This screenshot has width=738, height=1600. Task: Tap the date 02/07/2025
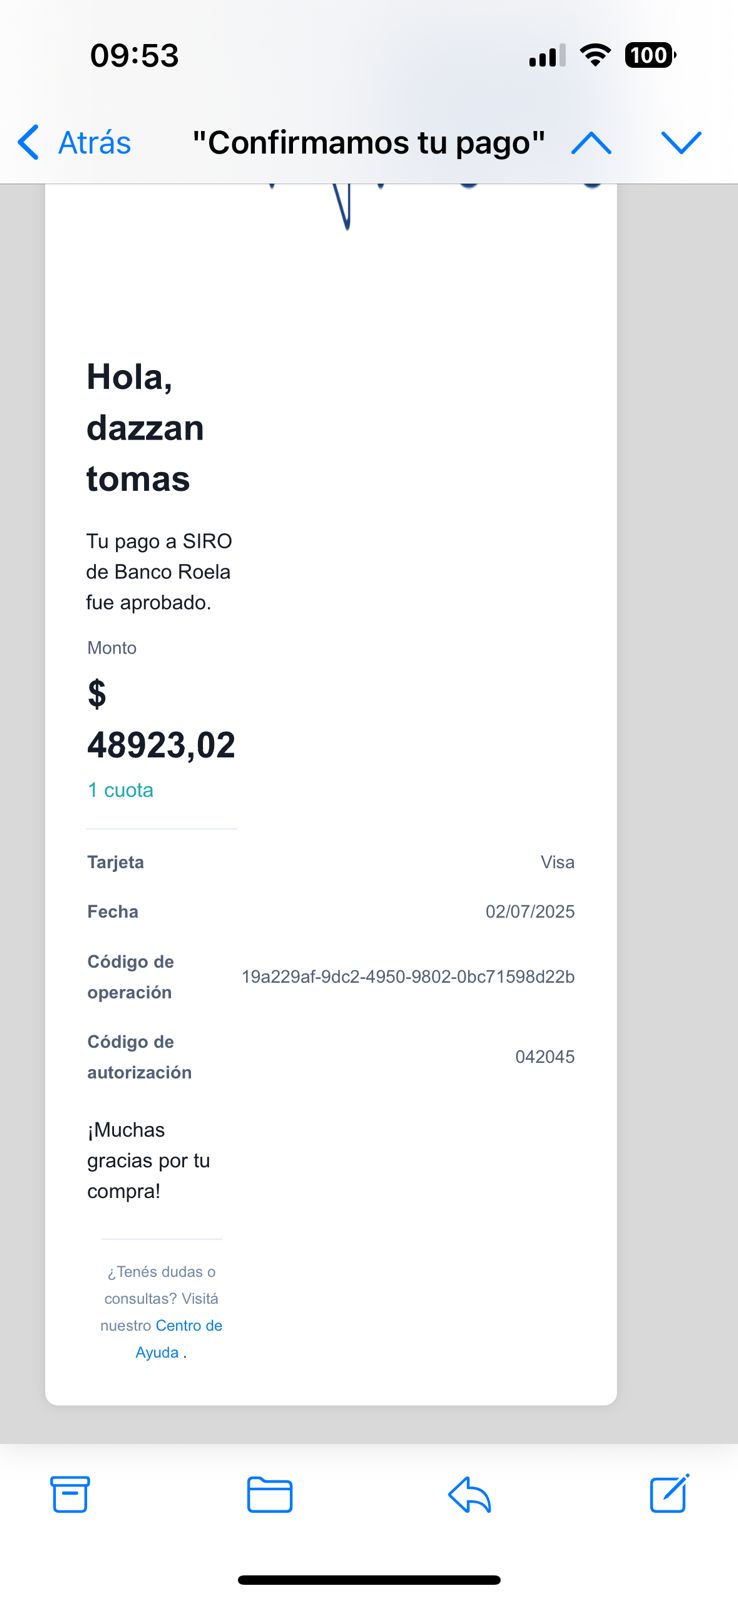530,912
